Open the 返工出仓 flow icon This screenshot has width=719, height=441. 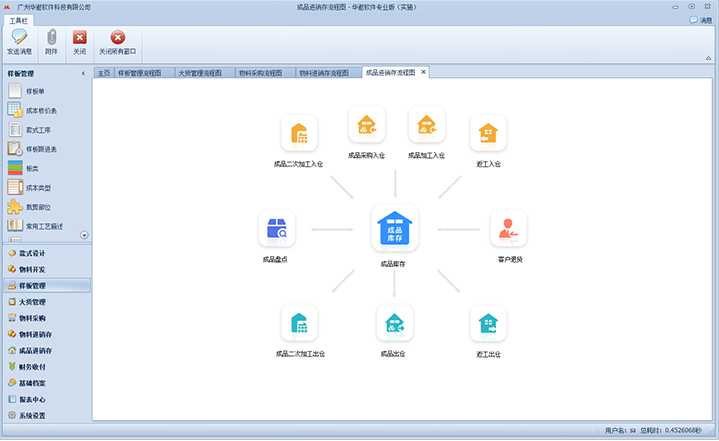[488, 323]
